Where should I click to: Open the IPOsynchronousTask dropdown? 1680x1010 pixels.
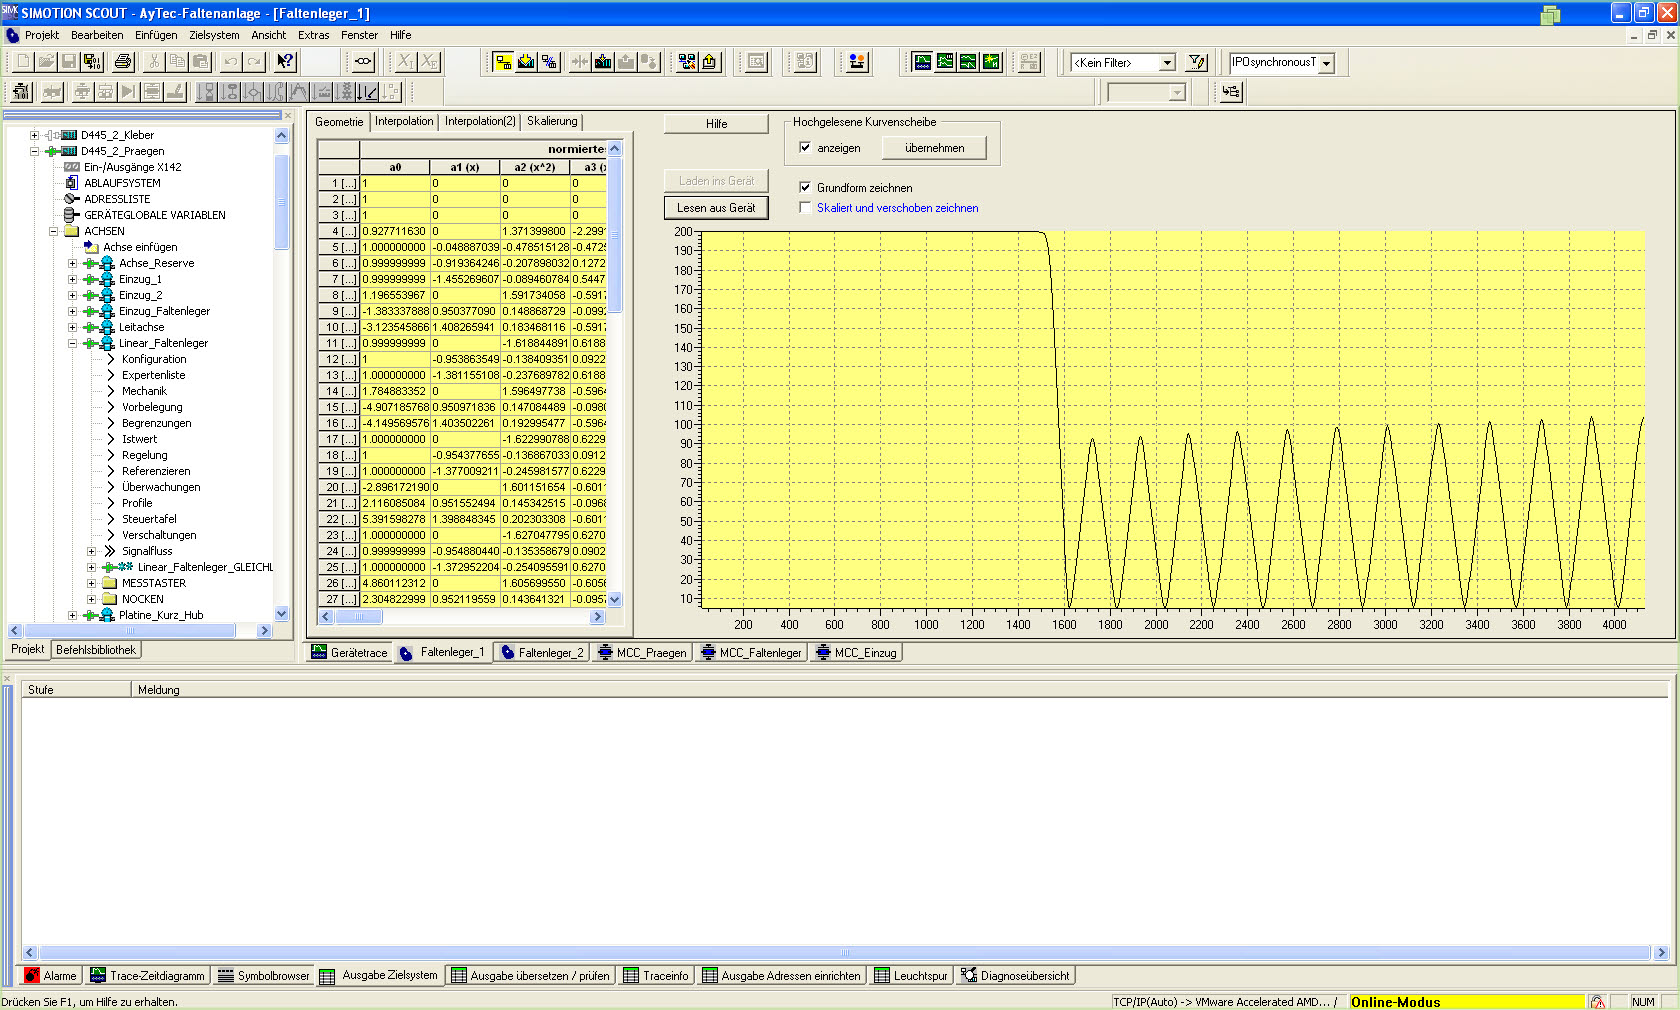[x=1327, y=63]
